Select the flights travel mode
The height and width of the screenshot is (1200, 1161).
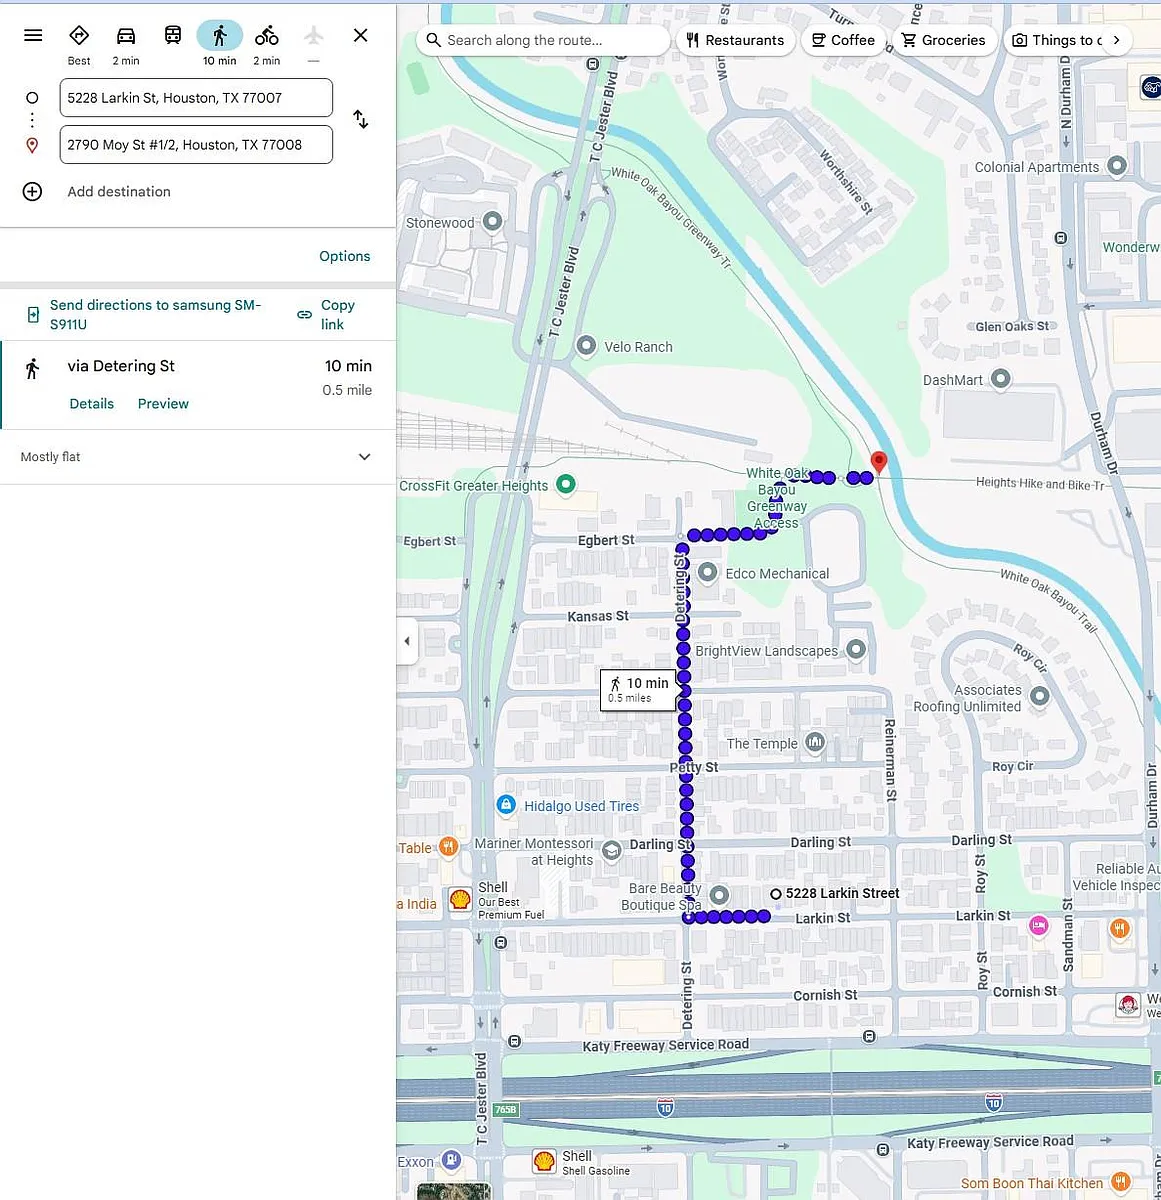(313, 45)
